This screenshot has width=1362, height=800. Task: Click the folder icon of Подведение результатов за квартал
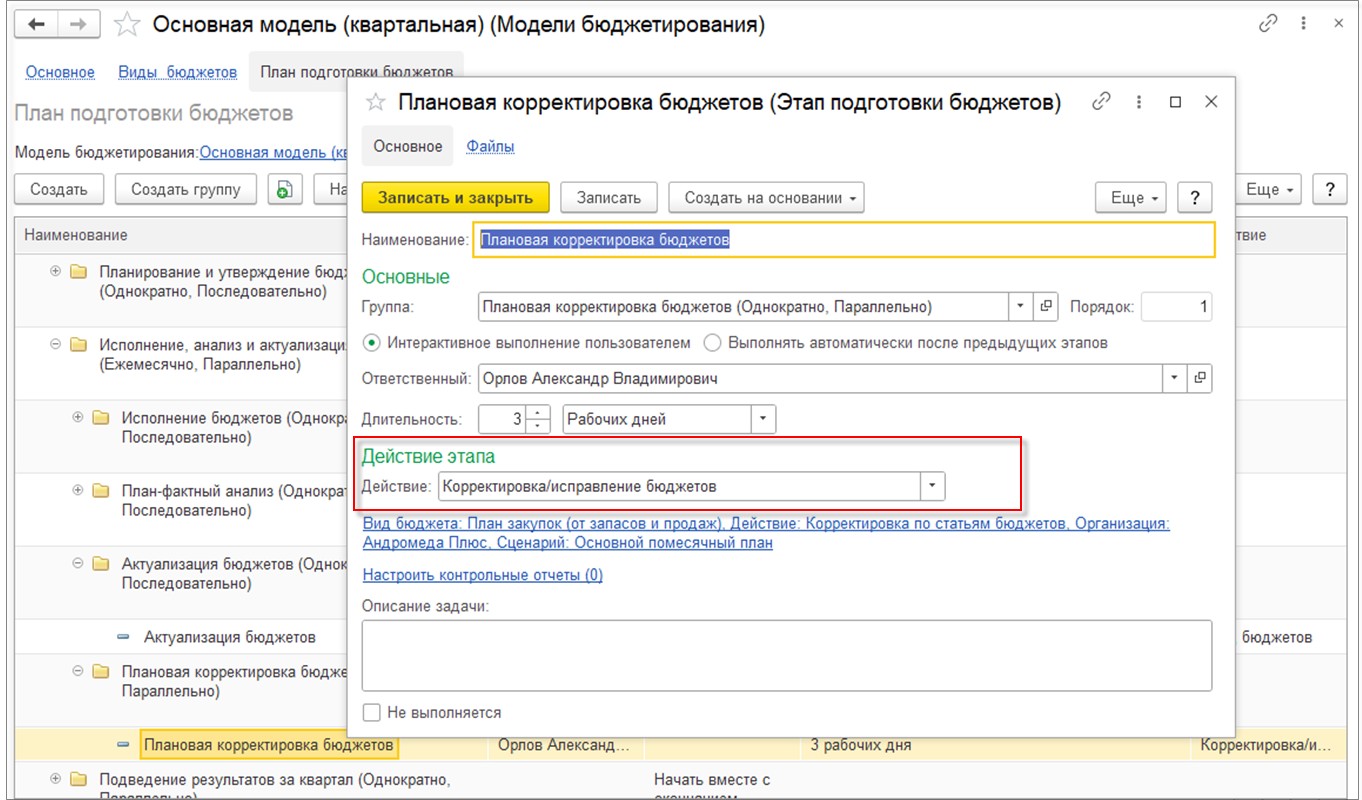[x=79, y=779]
